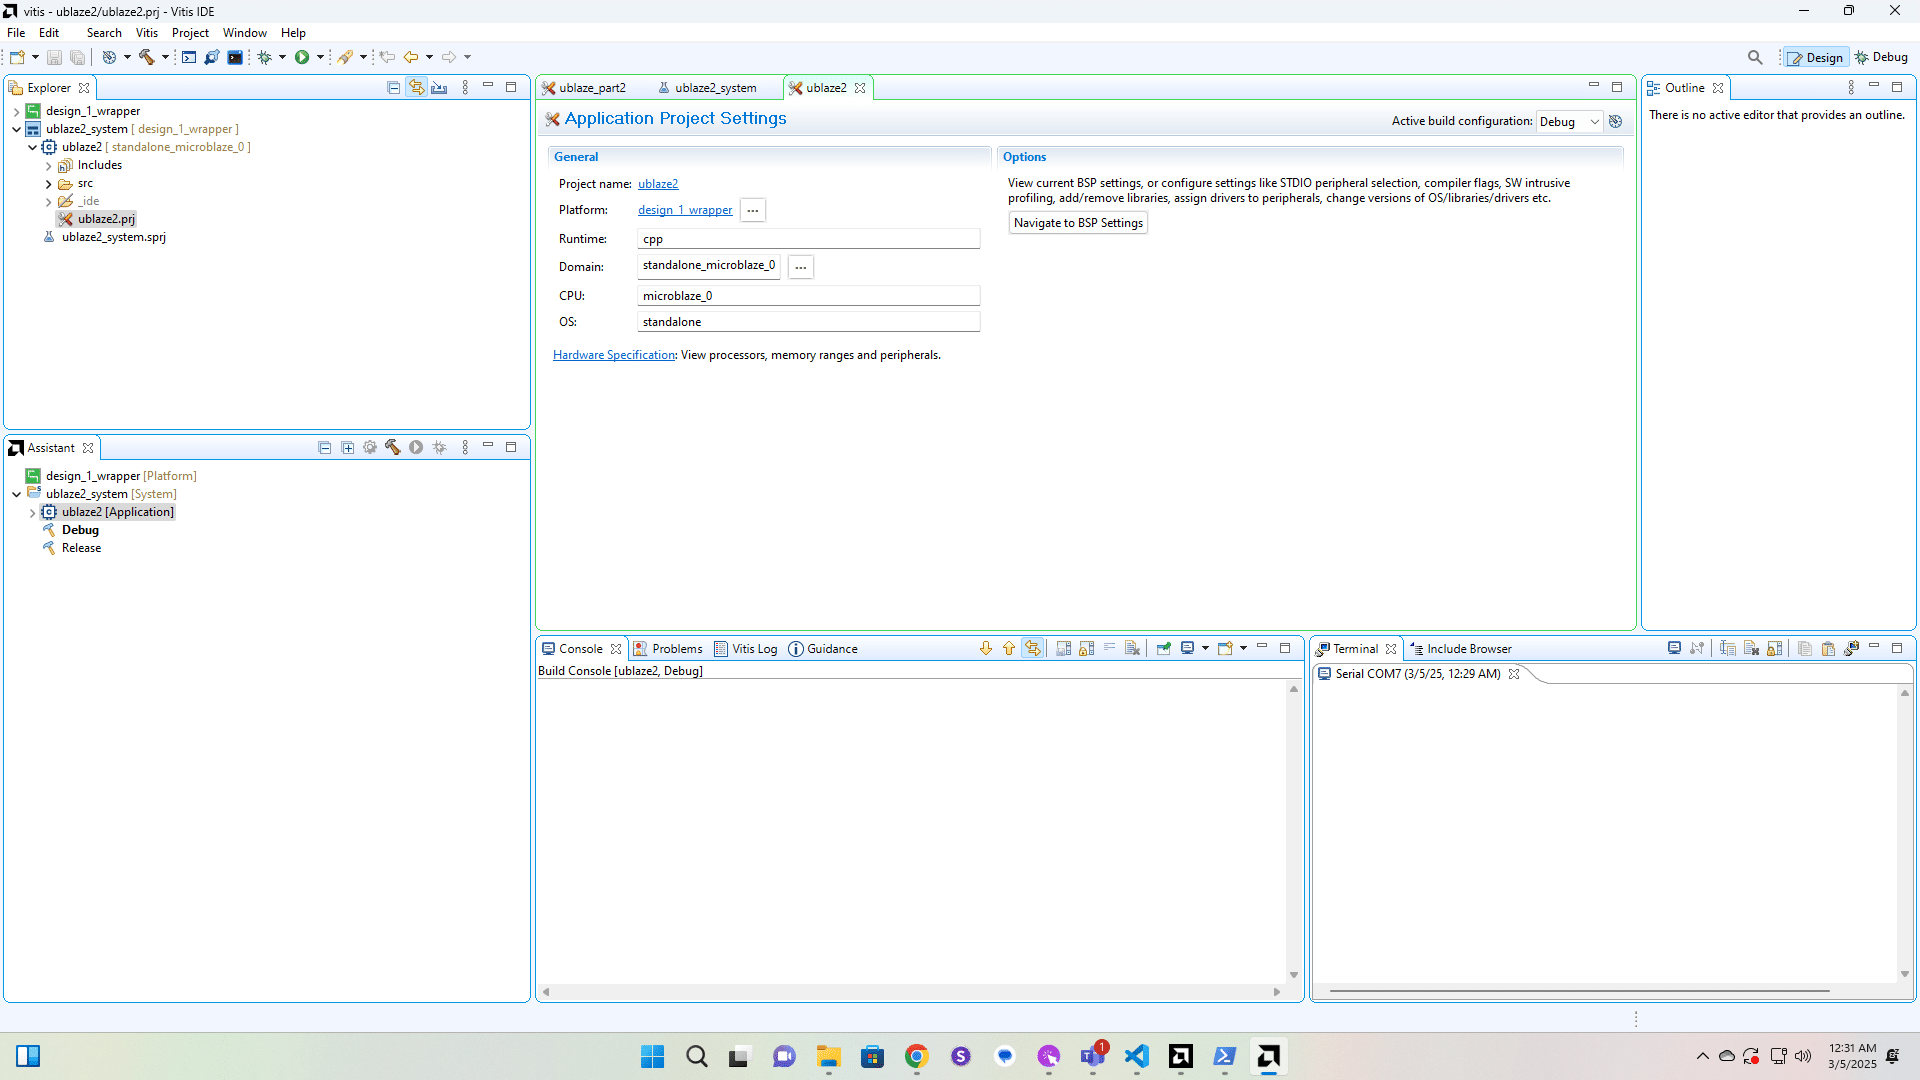Click the Console horizontal scrollbar track
The height and width of the screenshot is (1080, 1920).
click(x=910, y=992)
